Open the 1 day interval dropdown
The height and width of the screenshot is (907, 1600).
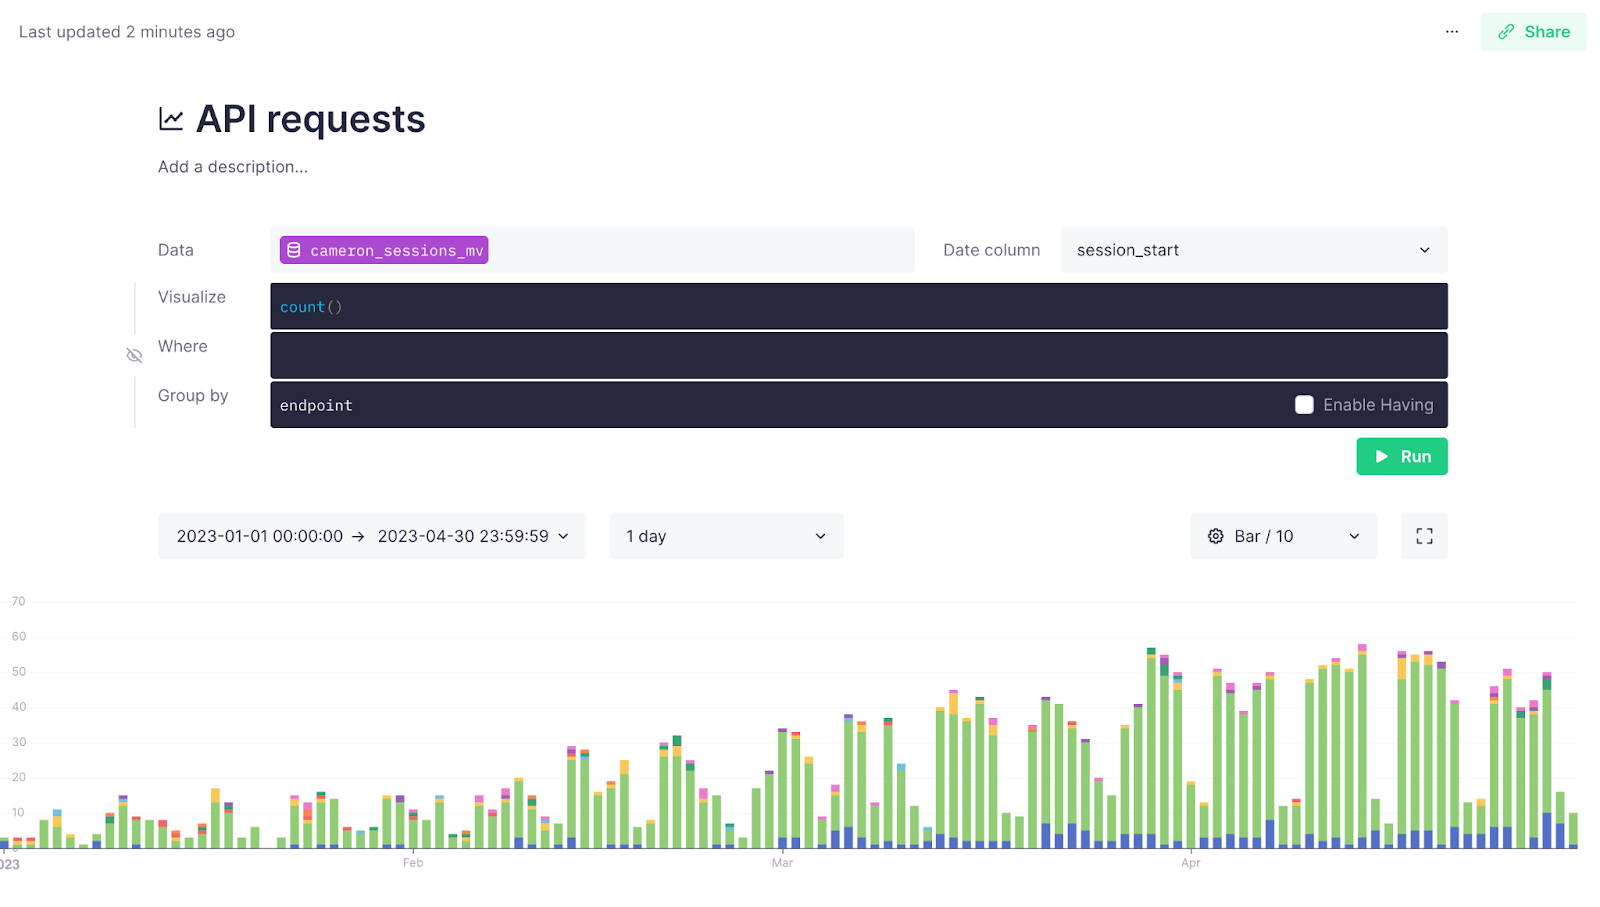tap(726, 536)
